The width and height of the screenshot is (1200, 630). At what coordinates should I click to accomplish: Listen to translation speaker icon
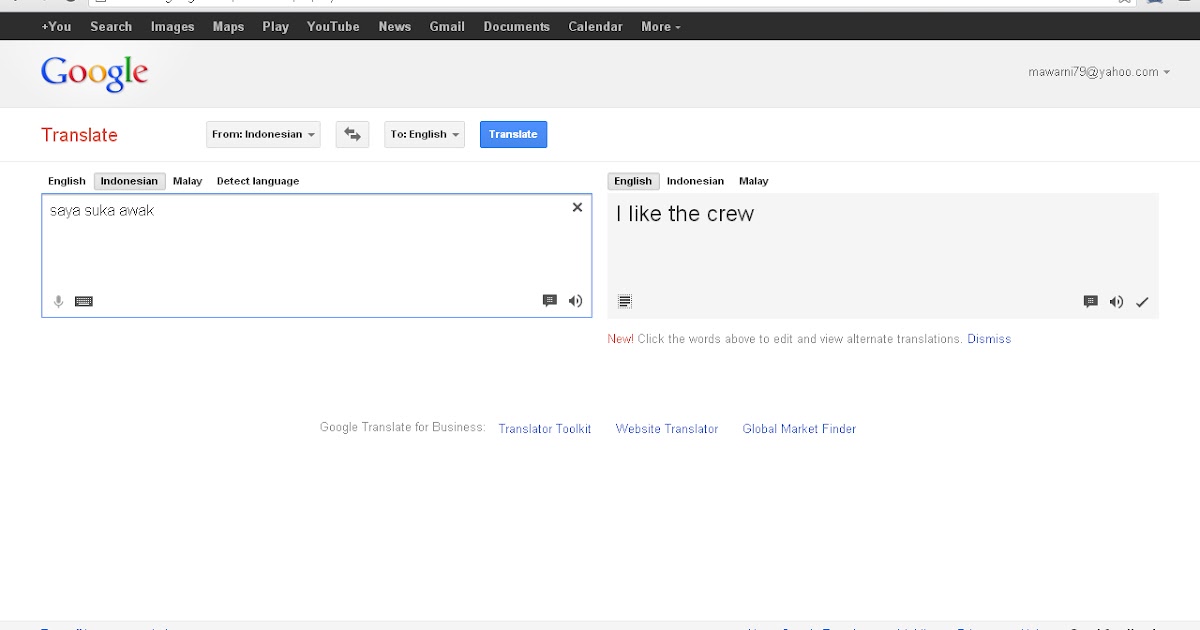click(1116, 301)
